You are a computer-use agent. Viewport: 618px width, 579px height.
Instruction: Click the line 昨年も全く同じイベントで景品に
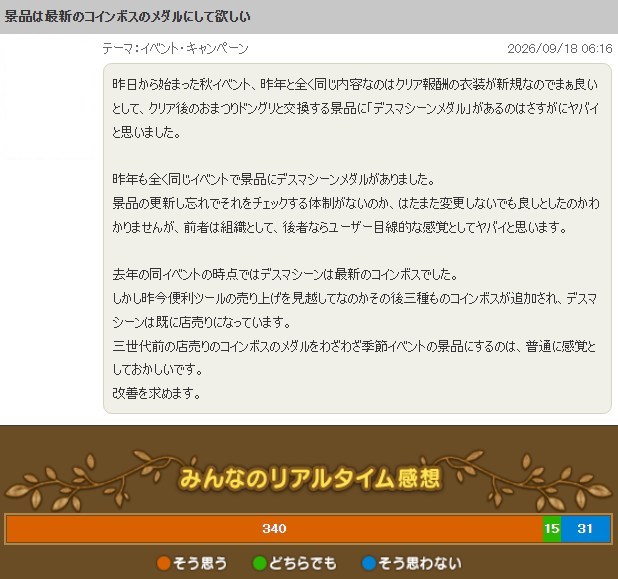274,179
